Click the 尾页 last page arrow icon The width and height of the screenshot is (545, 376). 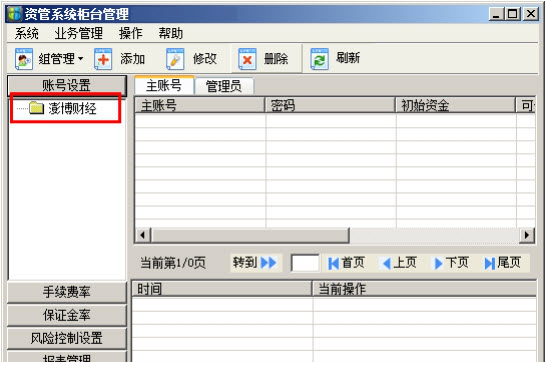coord(490,263)
